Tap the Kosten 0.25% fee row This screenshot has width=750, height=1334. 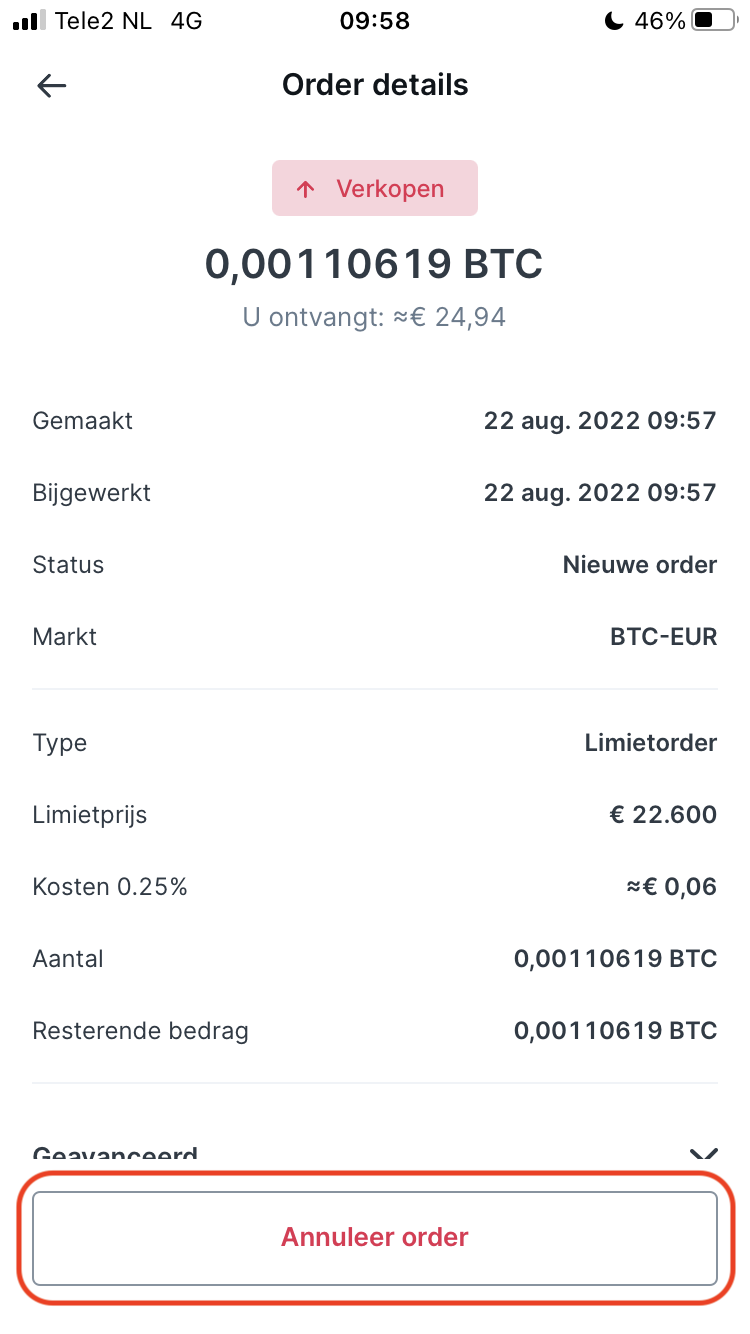375,887
